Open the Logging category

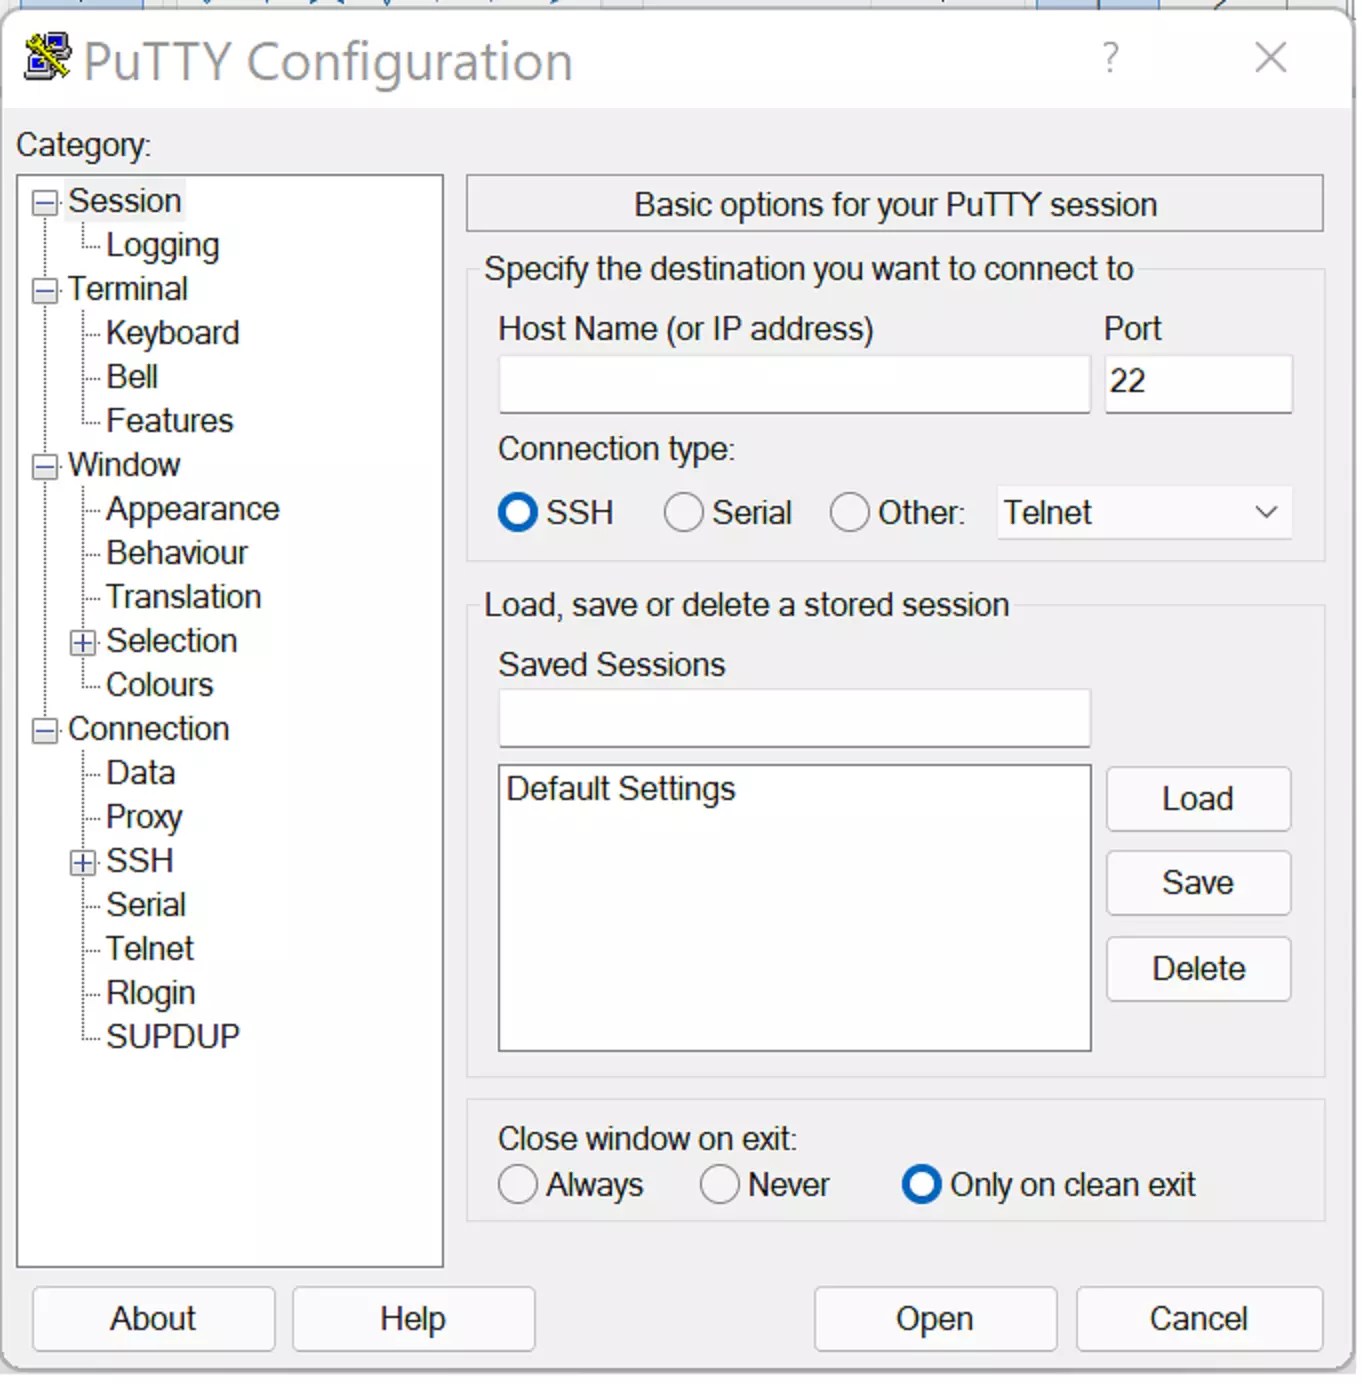pos(164,244)
